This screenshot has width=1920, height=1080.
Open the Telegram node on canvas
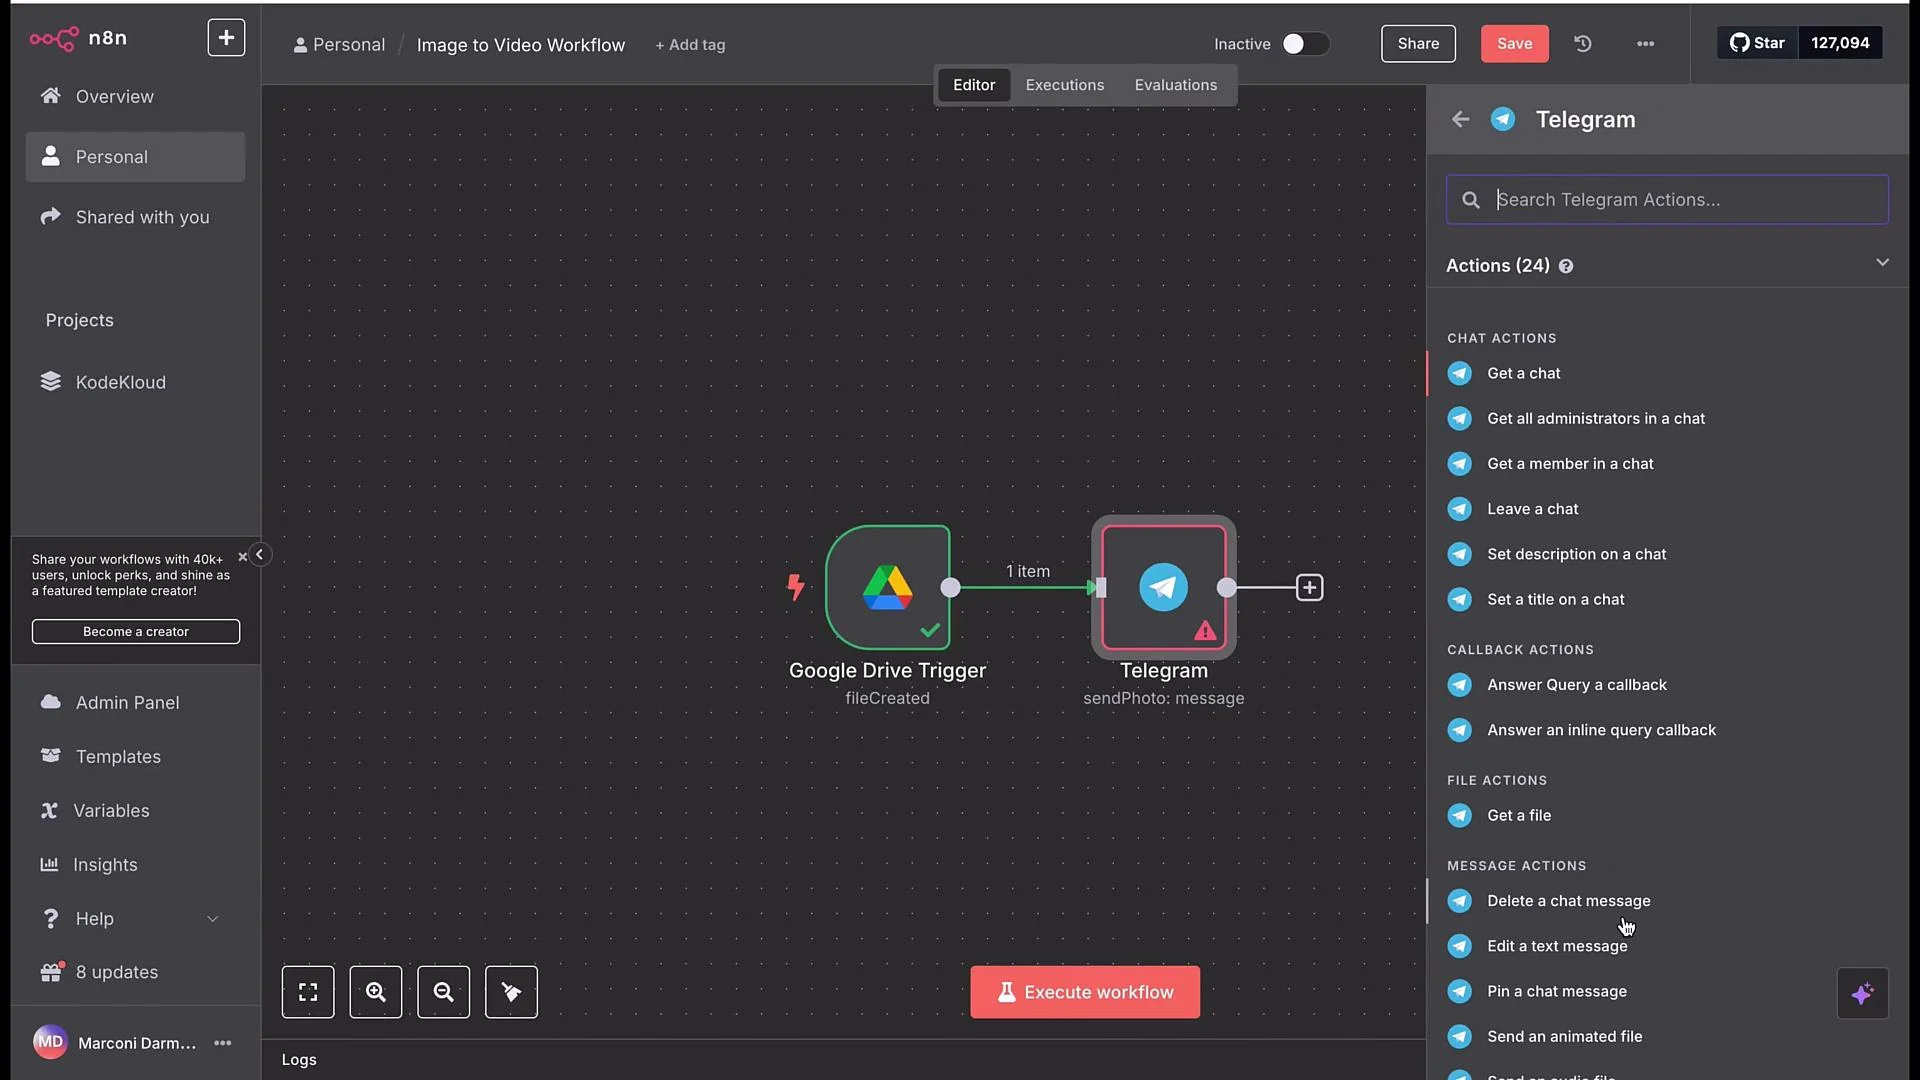[x=1164, y=588]
